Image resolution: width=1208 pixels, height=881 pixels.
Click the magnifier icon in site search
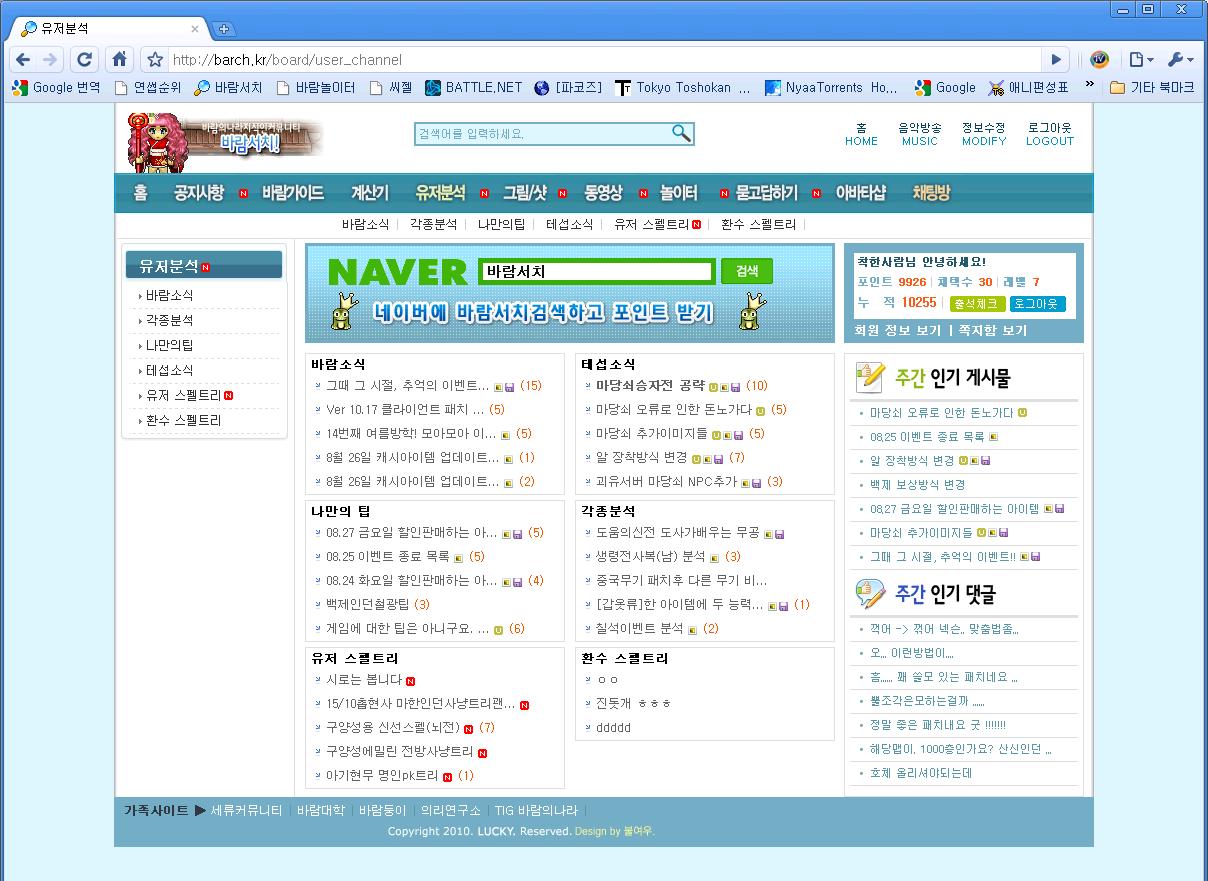click(681, 133)
